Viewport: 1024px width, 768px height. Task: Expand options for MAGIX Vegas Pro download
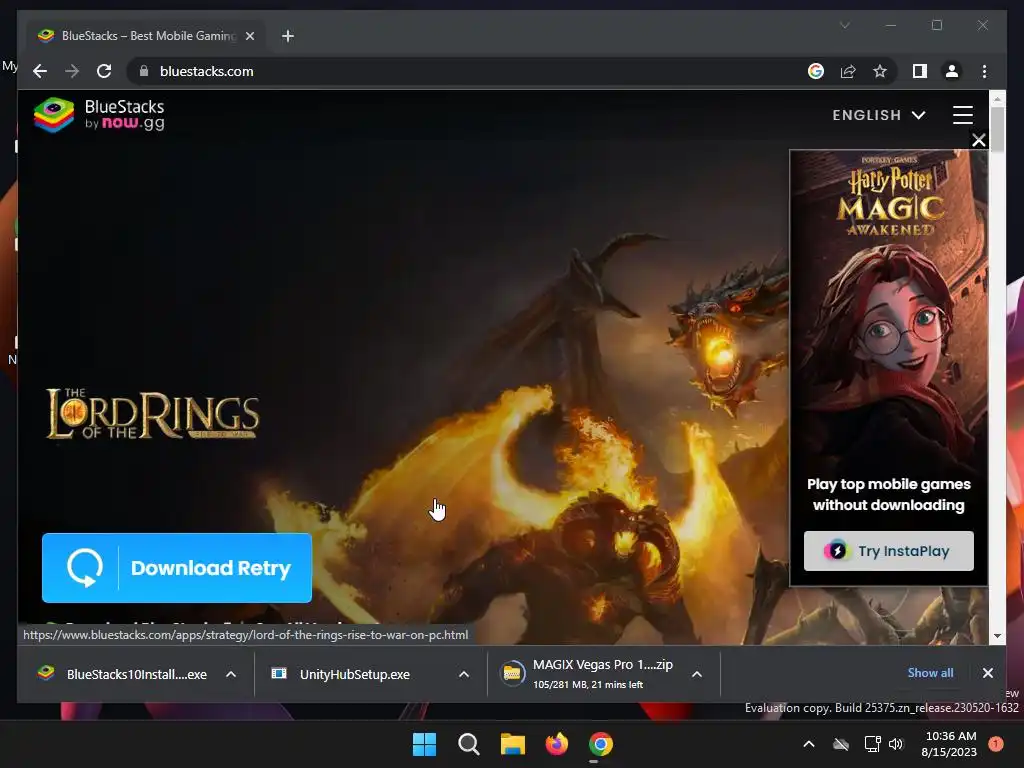[697, 674]
